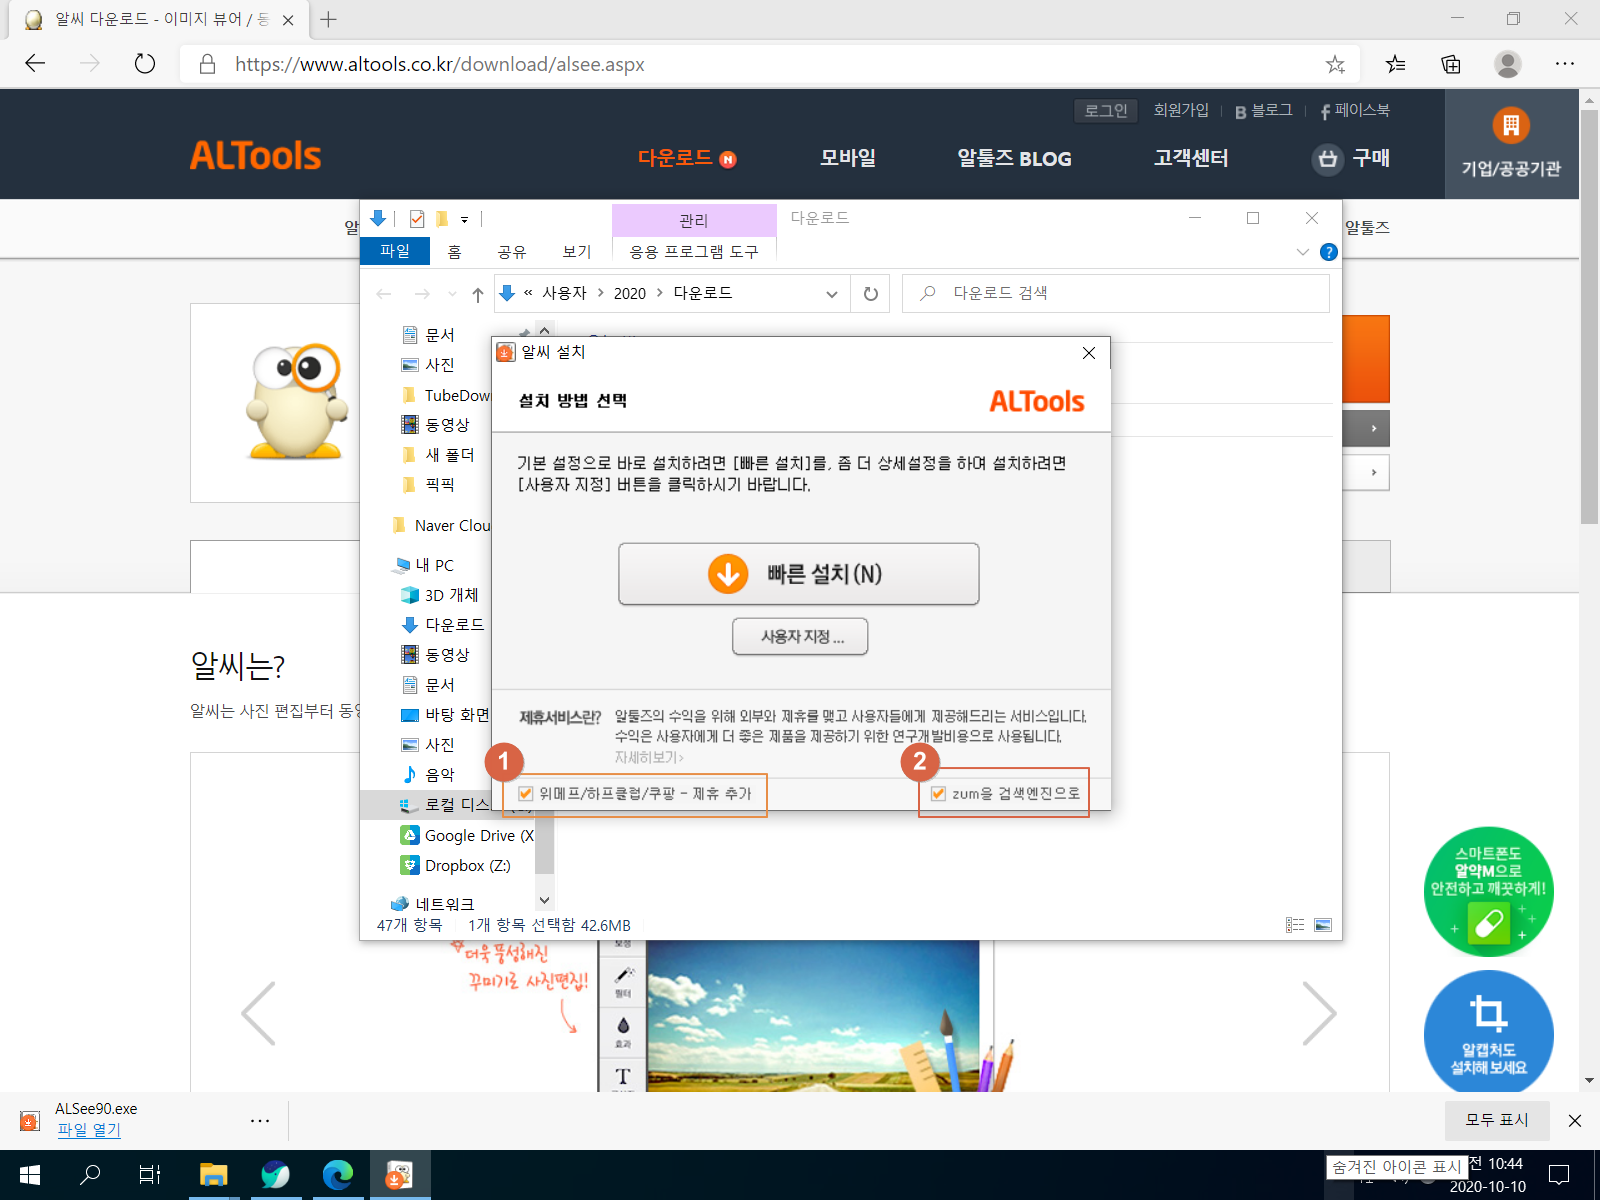
Task: Switch Explorer to details view icon
Action: tap(1295, 925)
